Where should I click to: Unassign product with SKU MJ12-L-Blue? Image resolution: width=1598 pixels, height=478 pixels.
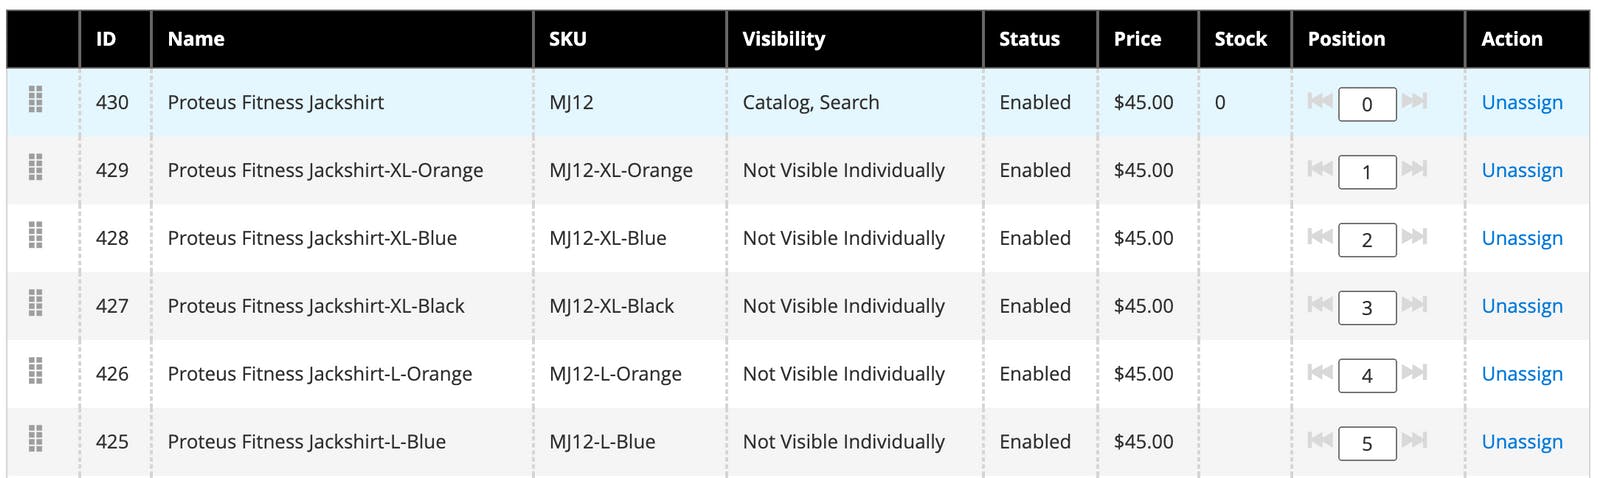click(1522, 442)
